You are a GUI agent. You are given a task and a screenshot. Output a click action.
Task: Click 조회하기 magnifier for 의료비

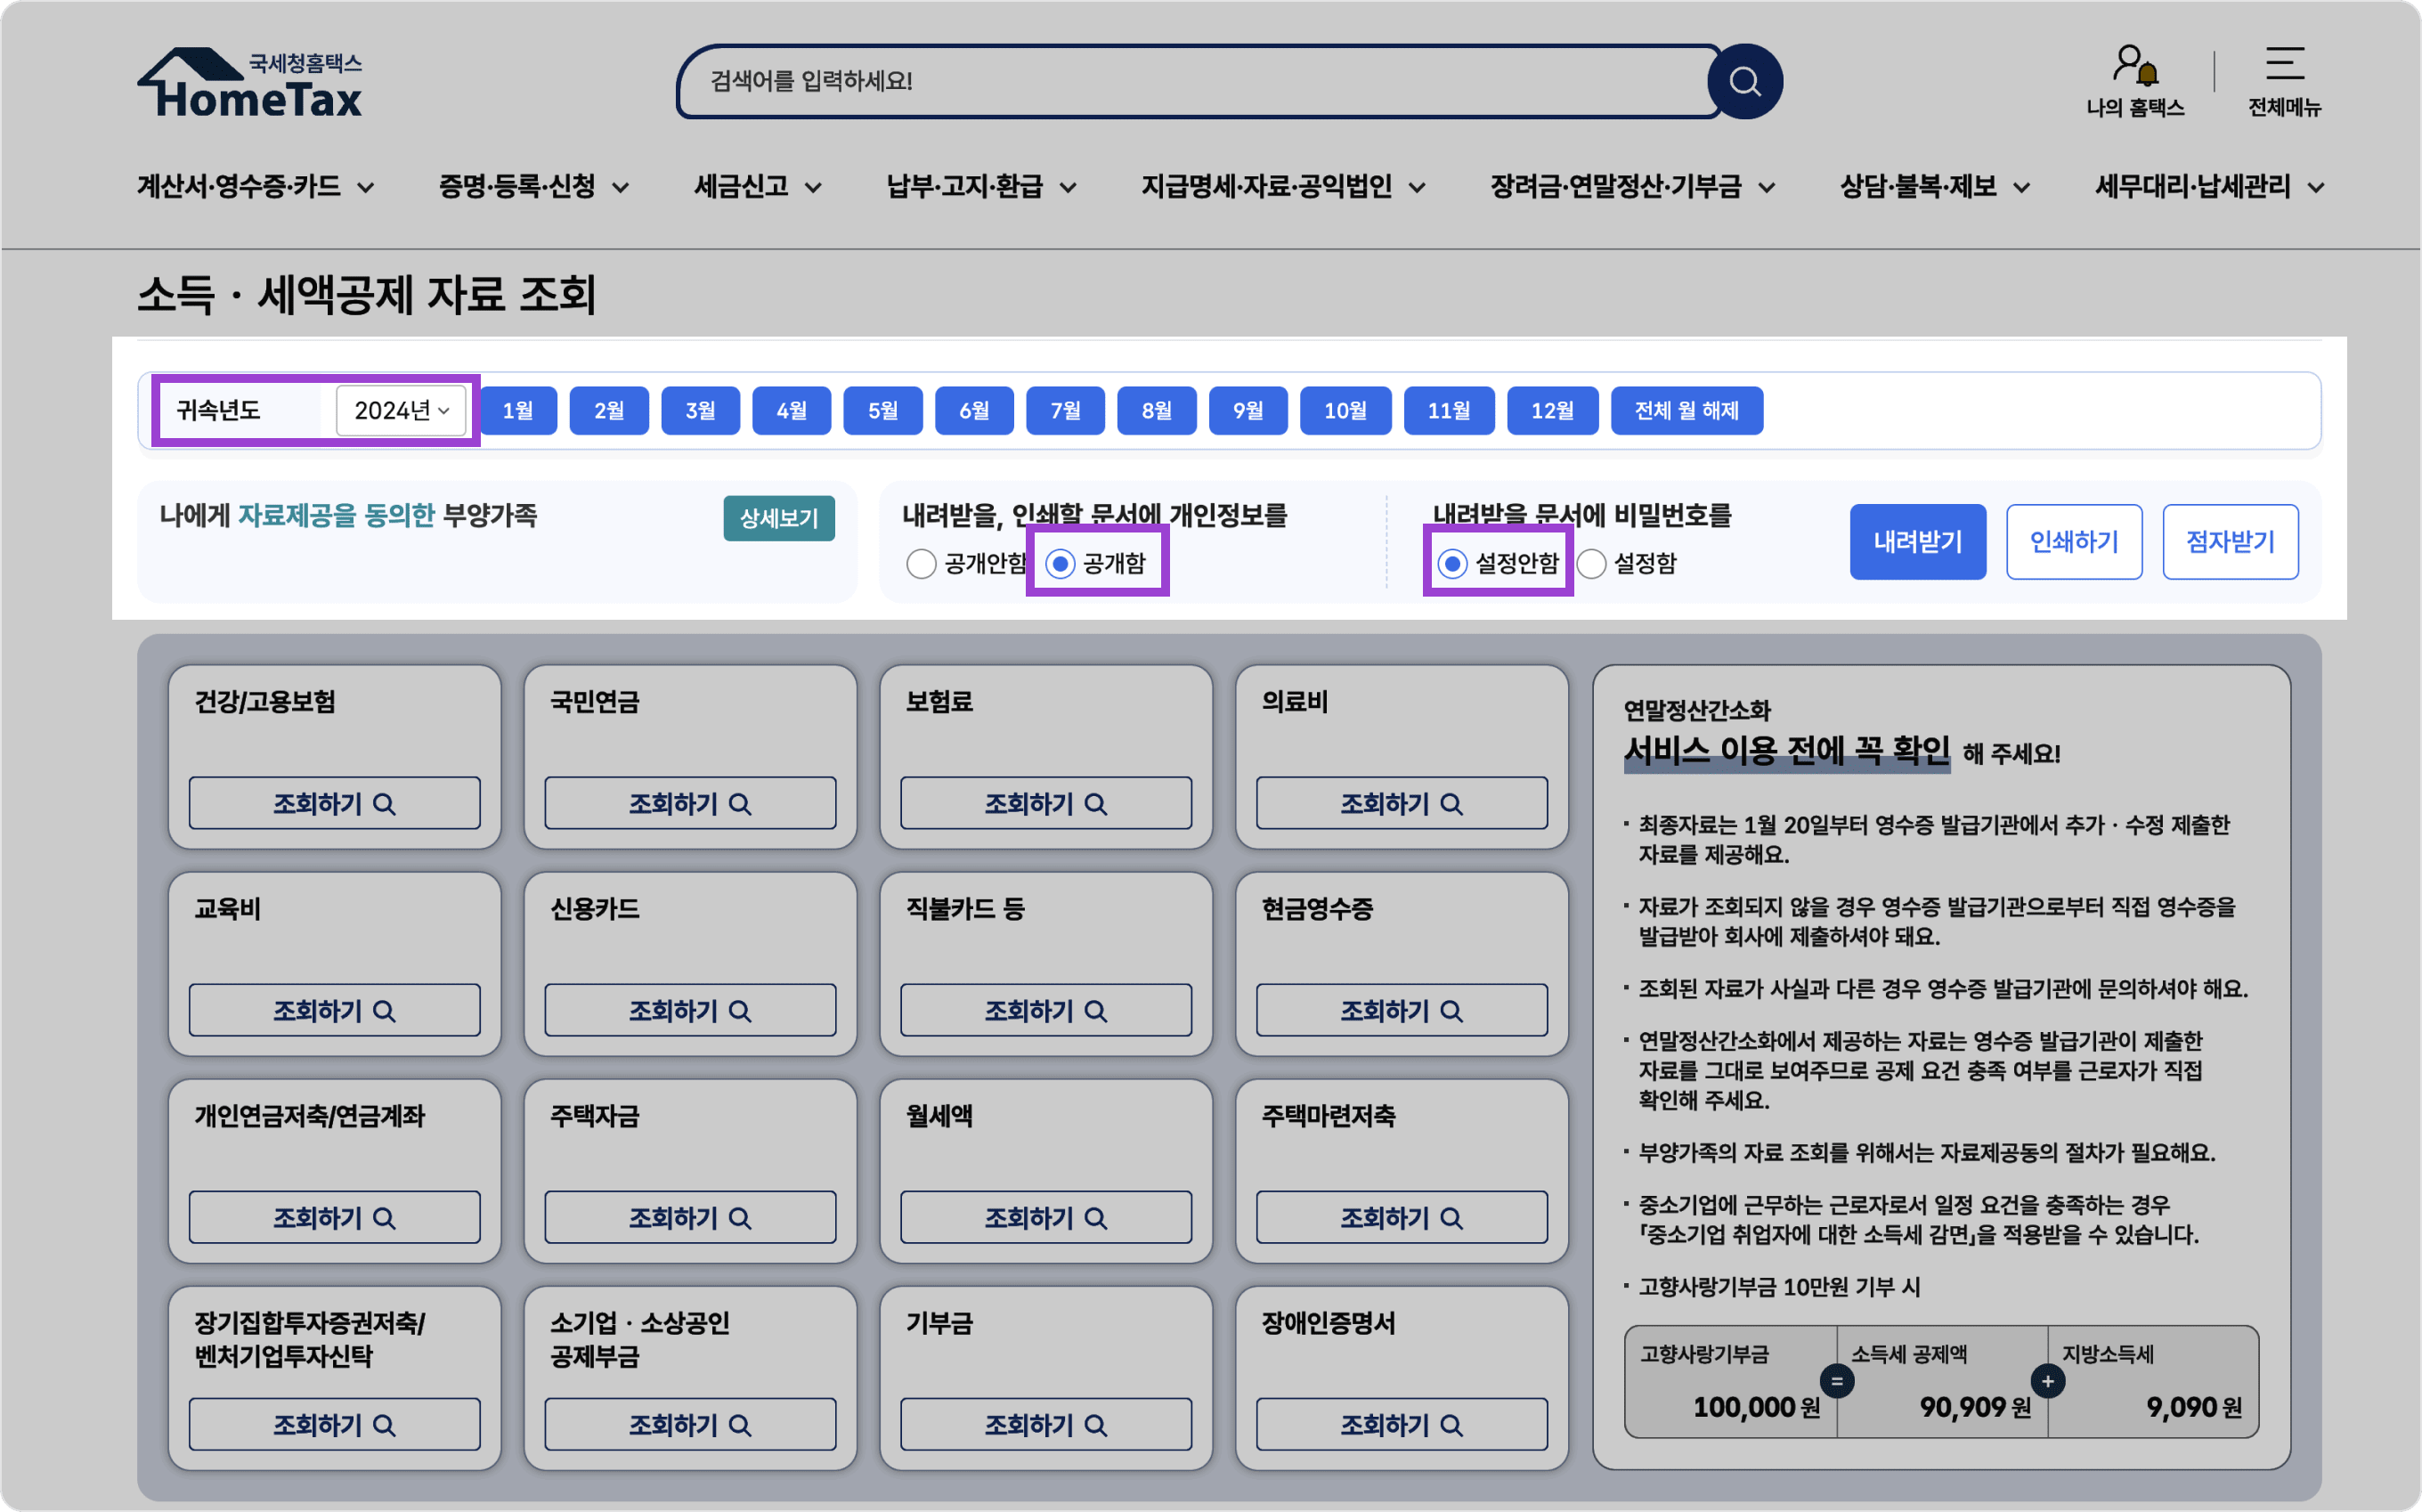point(1451,804)
